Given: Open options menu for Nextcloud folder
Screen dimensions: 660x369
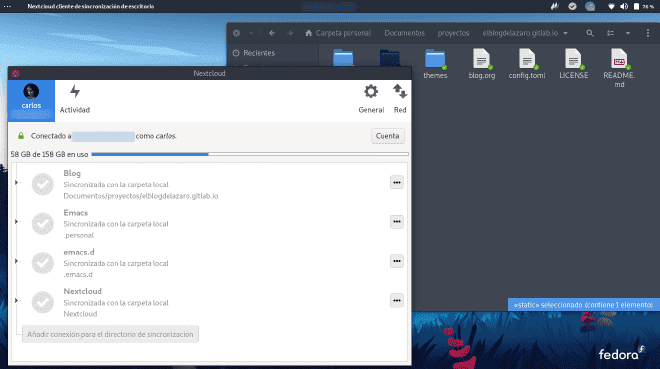Looking at the screenshot, I should click(x=397, y=300).
